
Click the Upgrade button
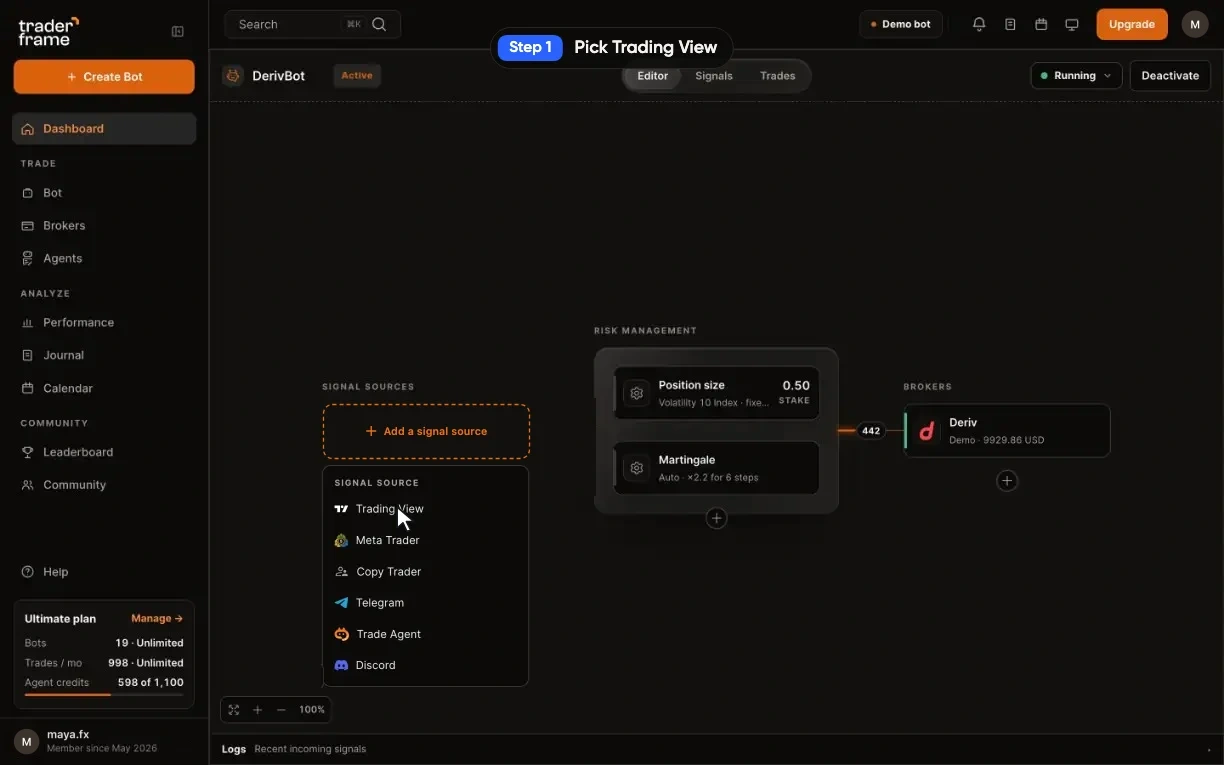pos(1132,24)
